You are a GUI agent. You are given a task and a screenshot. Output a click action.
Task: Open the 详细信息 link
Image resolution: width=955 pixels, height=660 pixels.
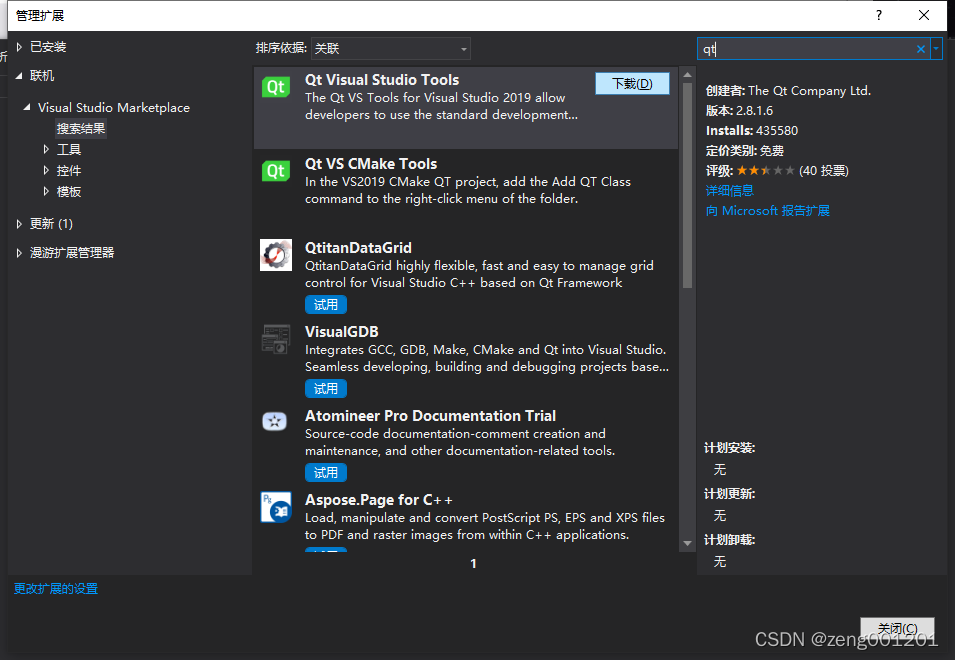click(x=728, y=190)
